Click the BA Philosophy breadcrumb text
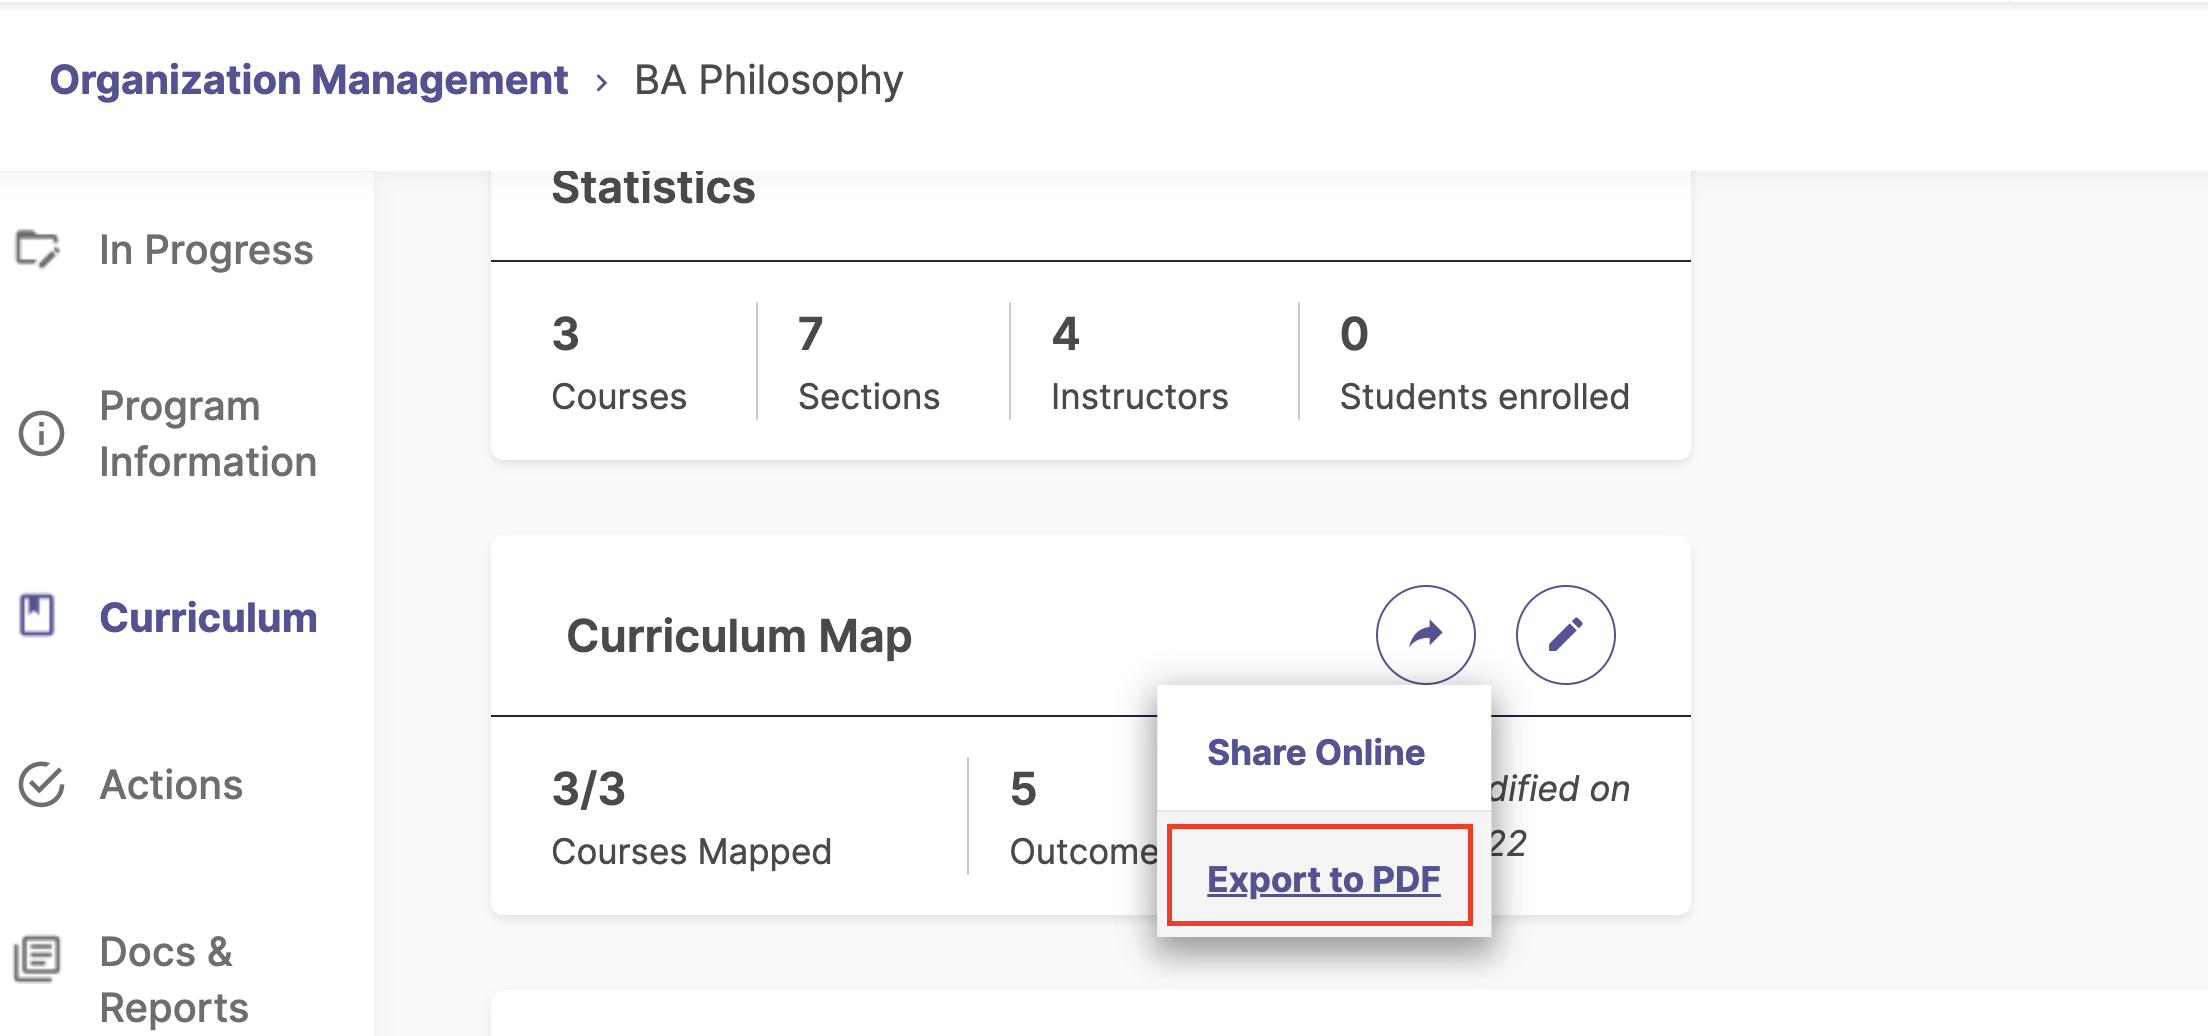The image size is (2208, 1036). (768, 80)
